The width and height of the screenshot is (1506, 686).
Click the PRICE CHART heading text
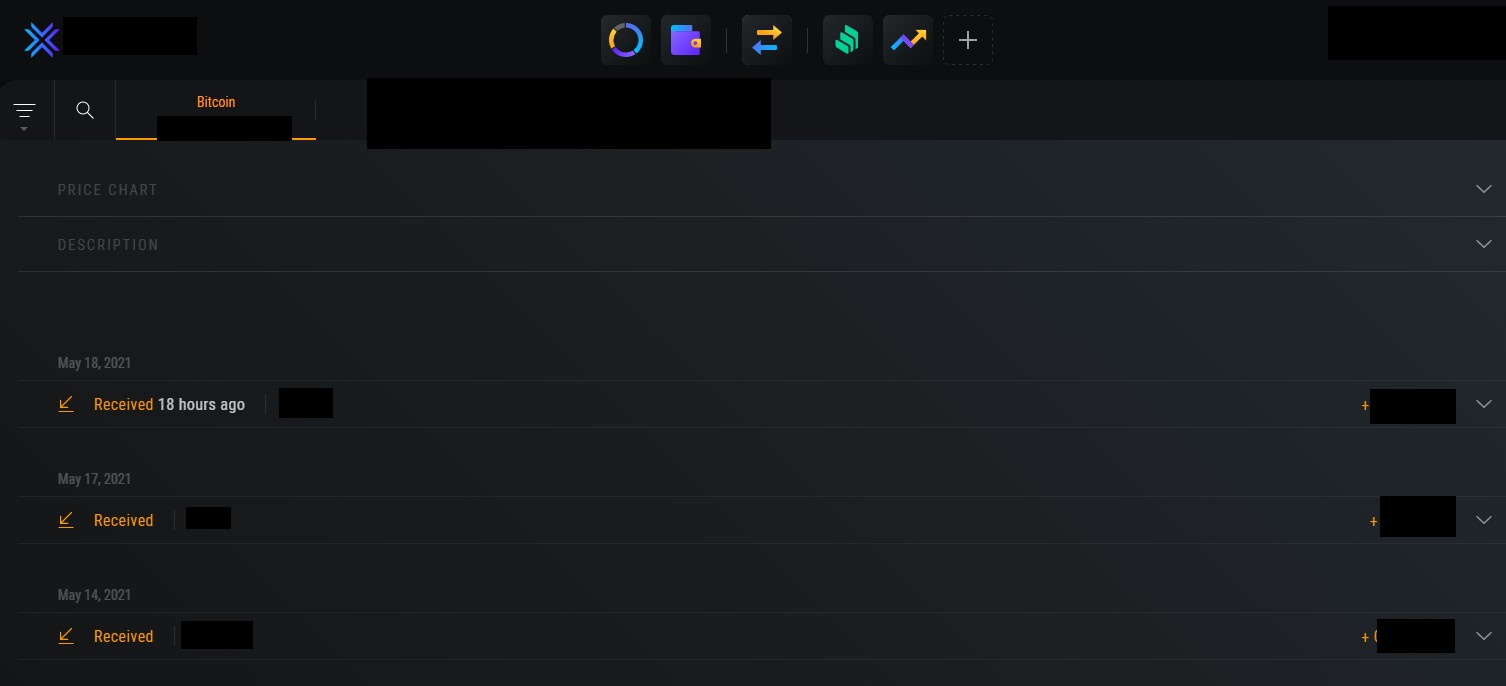108,190
